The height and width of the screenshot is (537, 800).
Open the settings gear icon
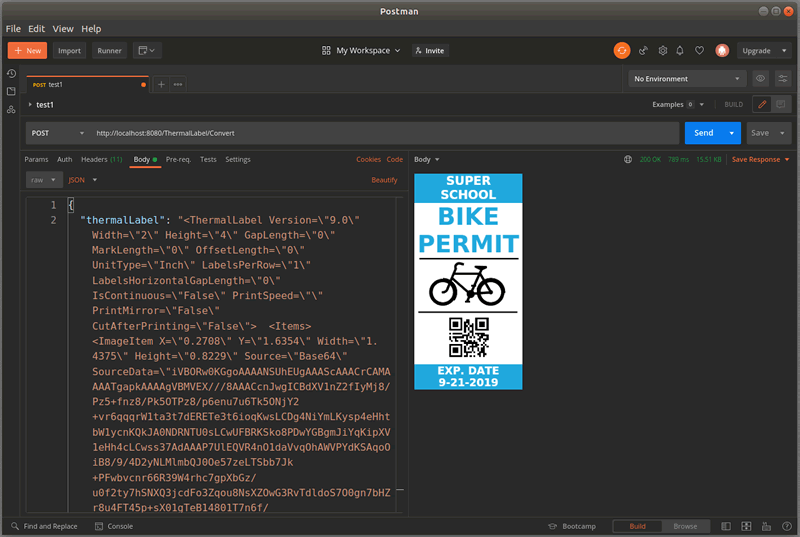coord(662,50)
